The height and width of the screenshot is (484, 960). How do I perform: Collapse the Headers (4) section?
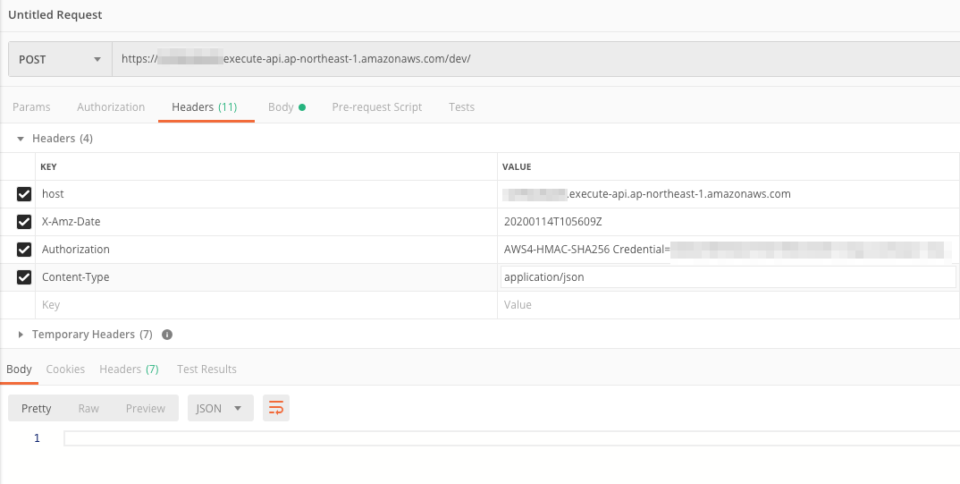[x=21, y=138]
